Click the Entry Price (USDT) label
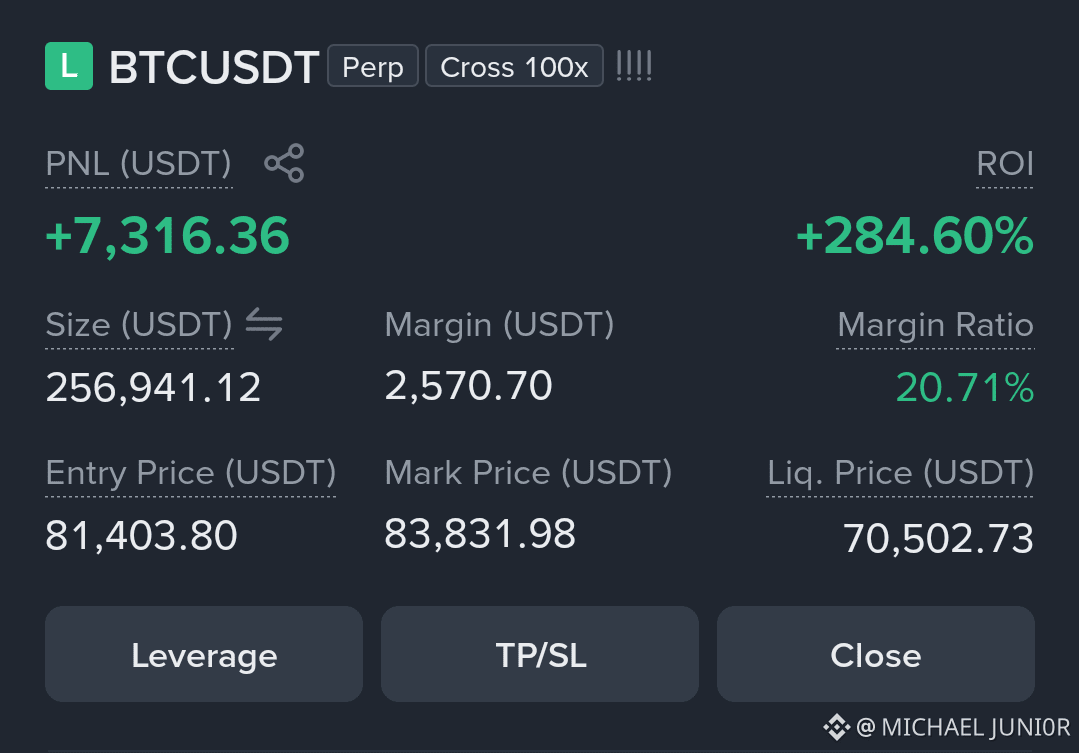The image size is (1079, 753). tap(191, 473)
